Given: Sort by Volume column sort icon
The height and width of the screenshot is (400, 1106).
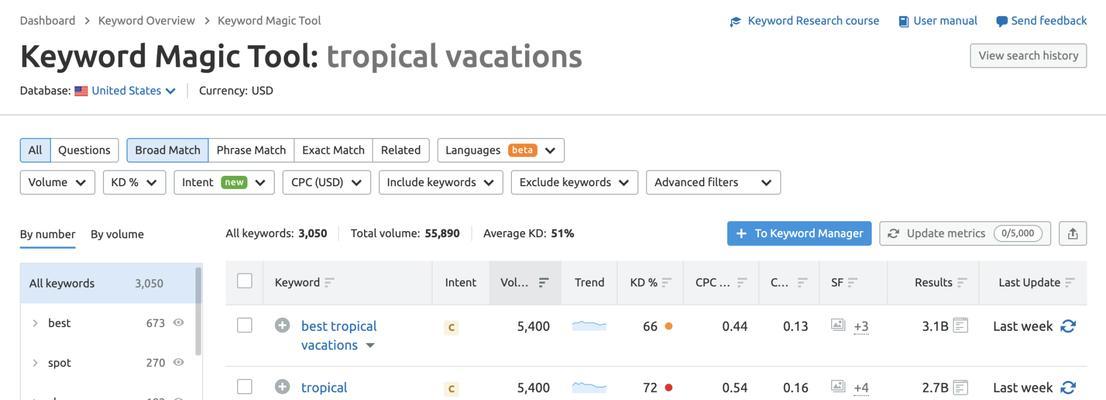Looking at the screenshot, I should 543,282.
